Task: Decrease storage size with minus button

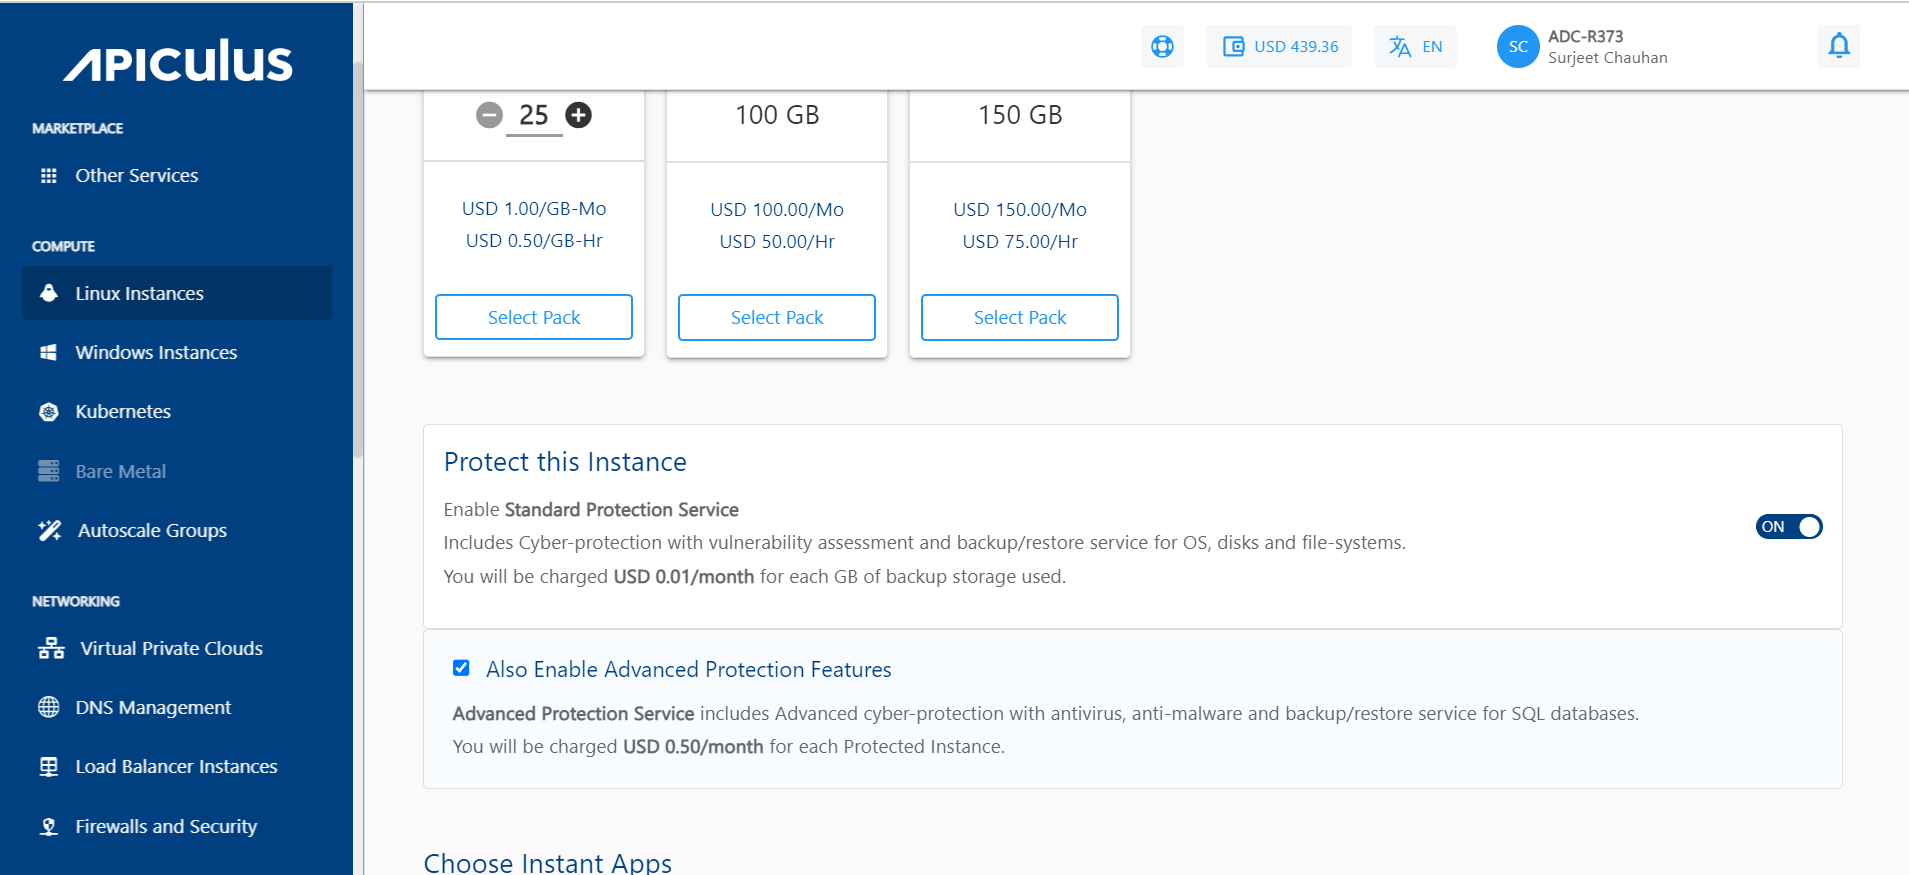Action: (x=489, y=116)
